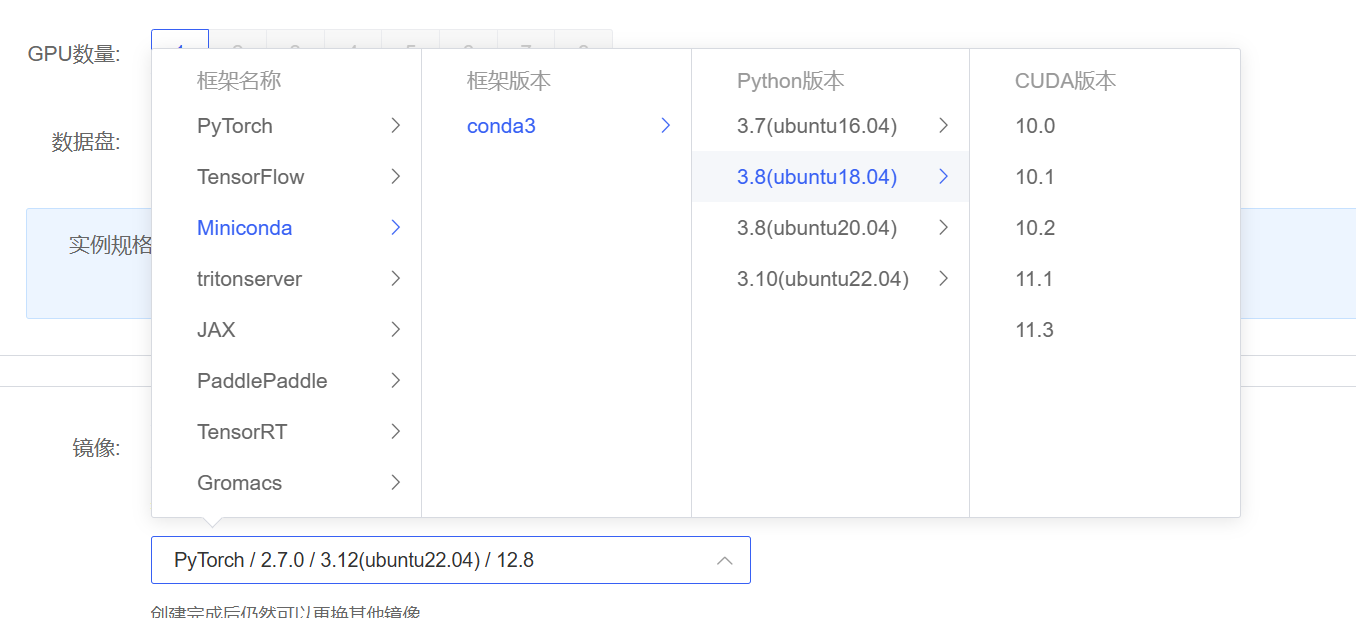This screenshot has height=618, width=1356.
Task: Open the image selector showing PyTorch / 2.7.0
Action: click(x=451, y=560)
